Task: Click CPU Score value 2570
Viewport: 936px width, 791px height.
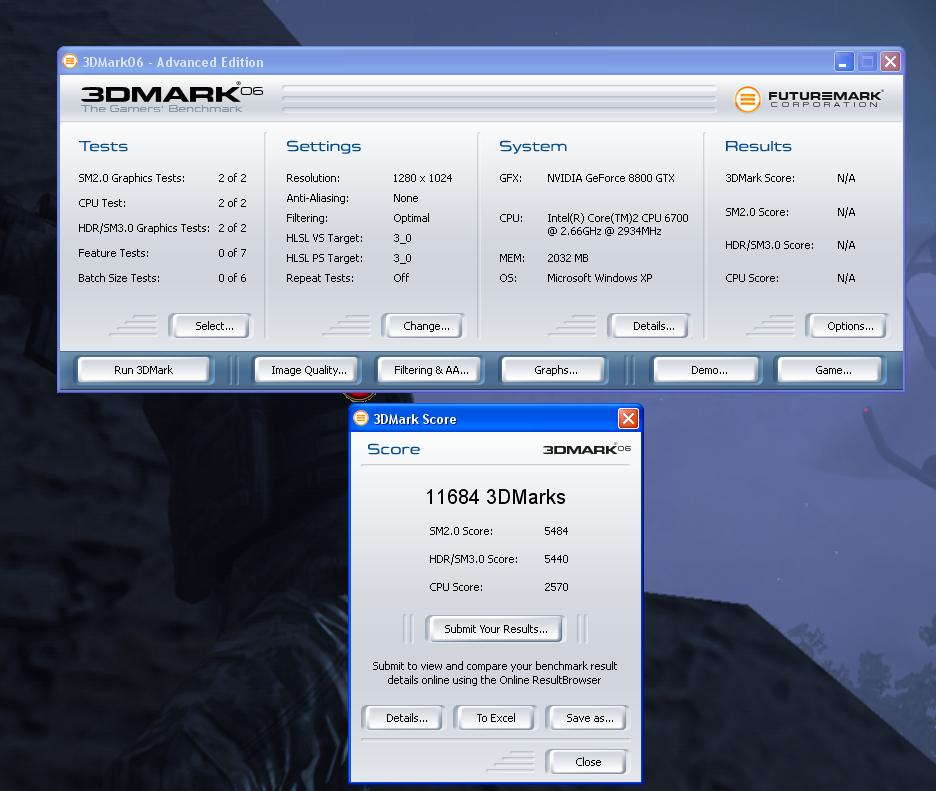Action: click(556, 587)
